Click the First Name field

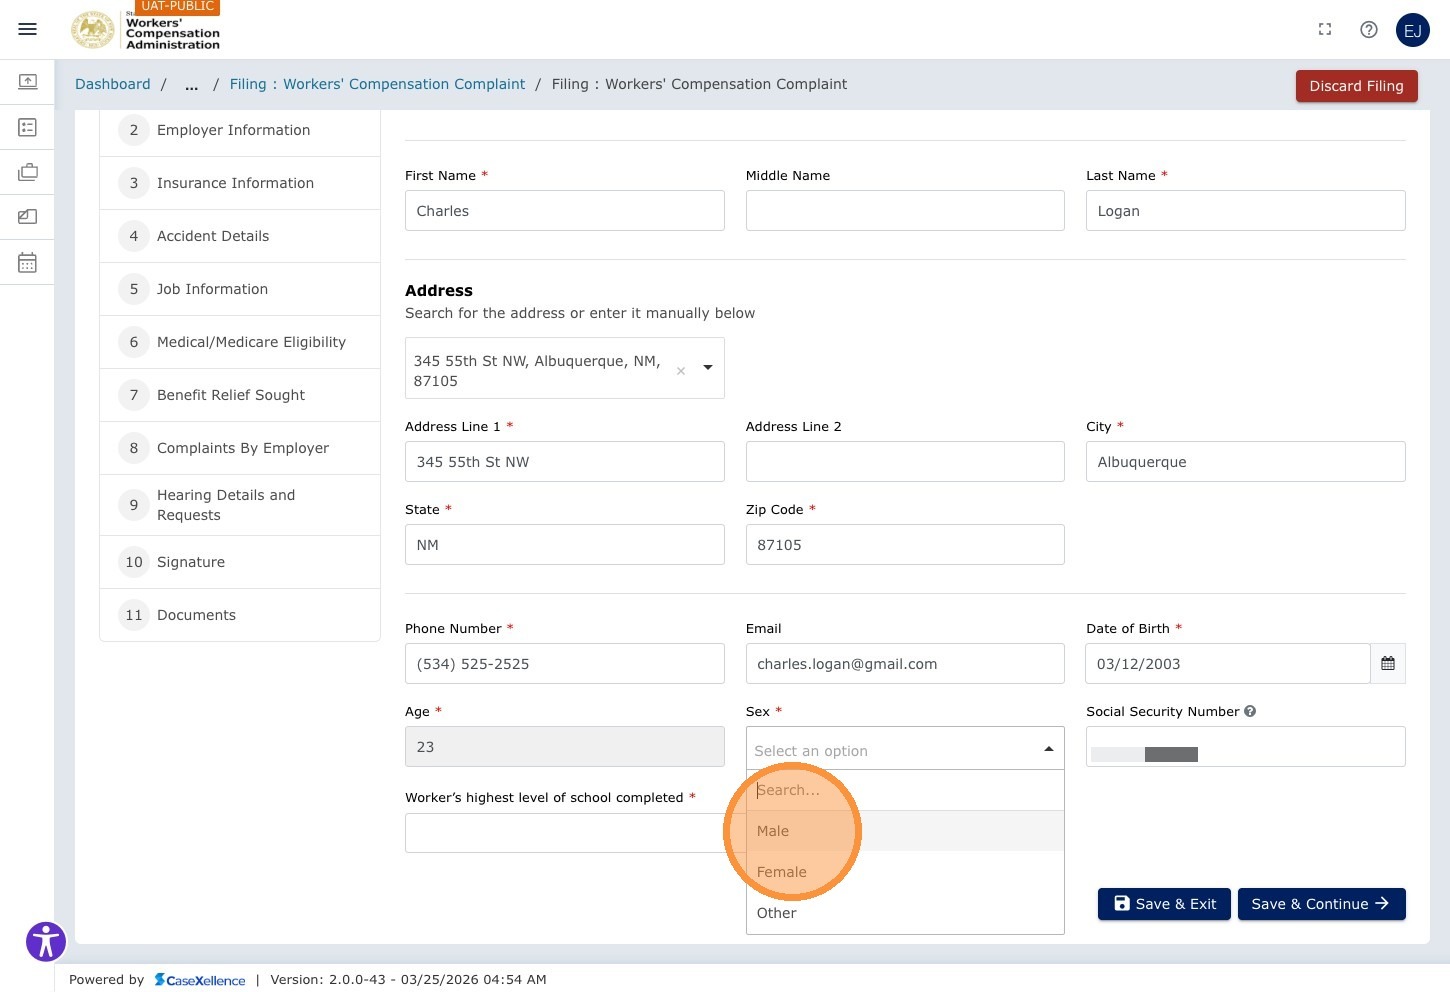pos(564,211)
